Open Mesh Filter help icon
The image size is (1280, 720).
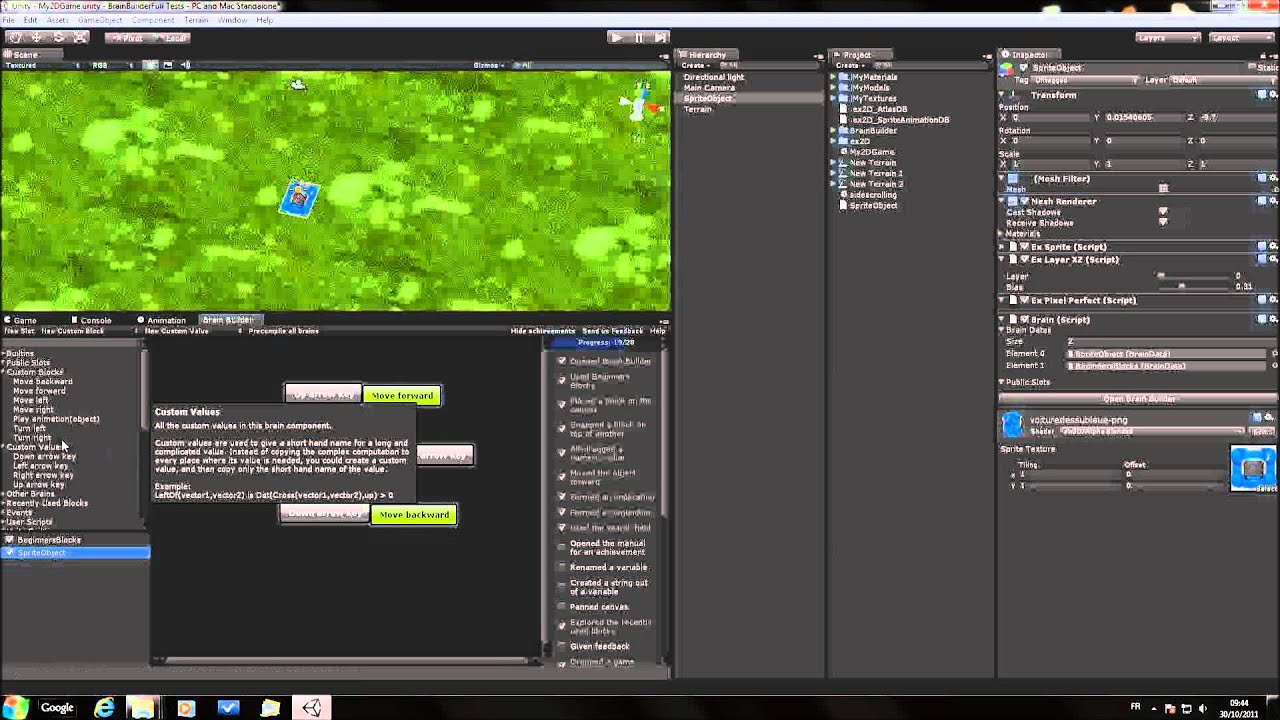pos(1261,179)
